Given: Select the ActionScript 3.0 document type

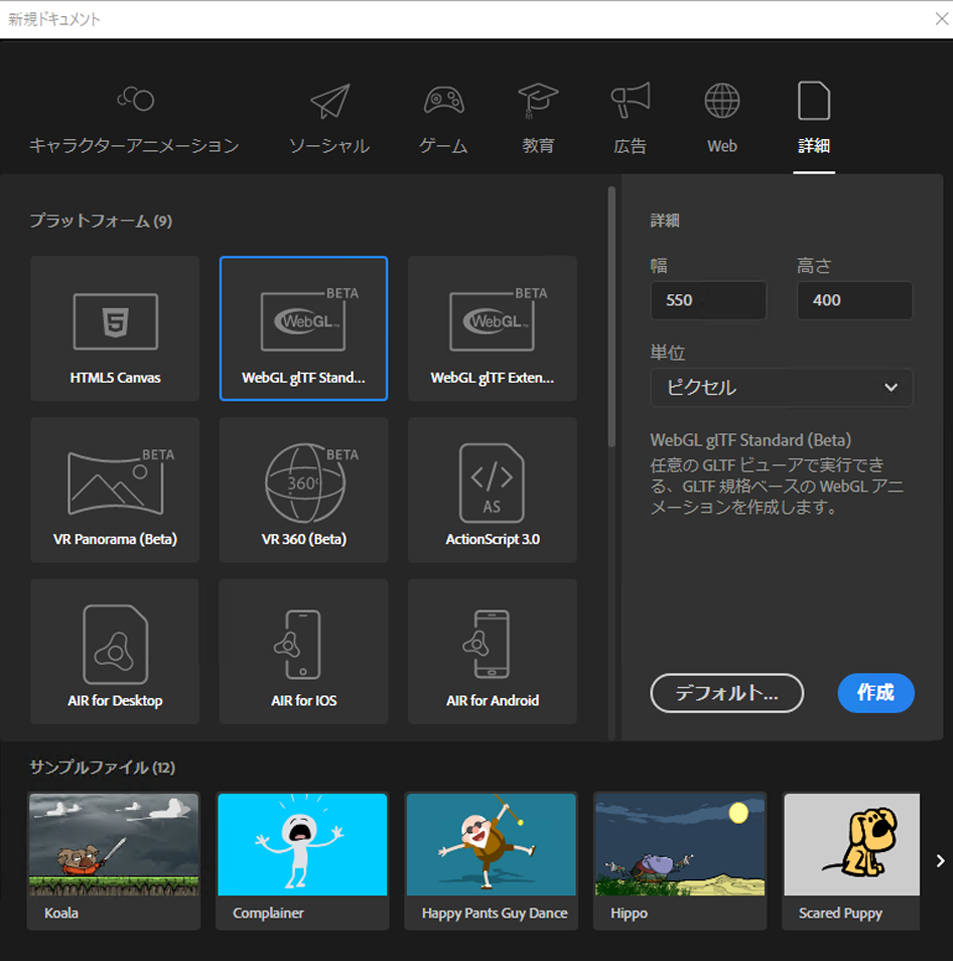Looking at the screenshot, I should click(491, 490).
